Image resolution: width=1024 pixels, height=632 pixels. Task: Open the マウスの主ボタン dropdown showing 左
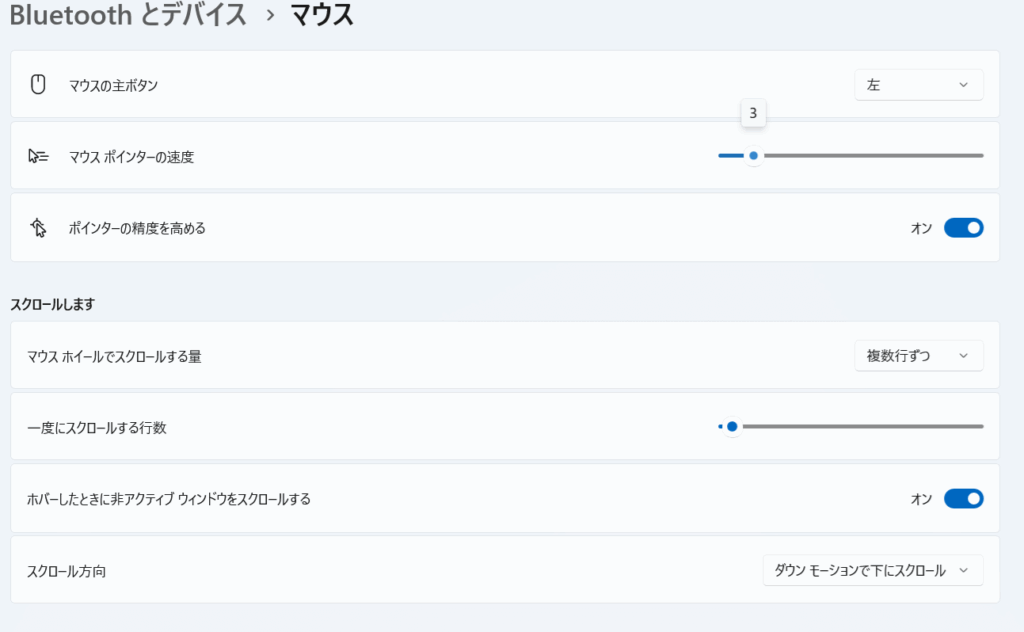click(x=918, y=85)
